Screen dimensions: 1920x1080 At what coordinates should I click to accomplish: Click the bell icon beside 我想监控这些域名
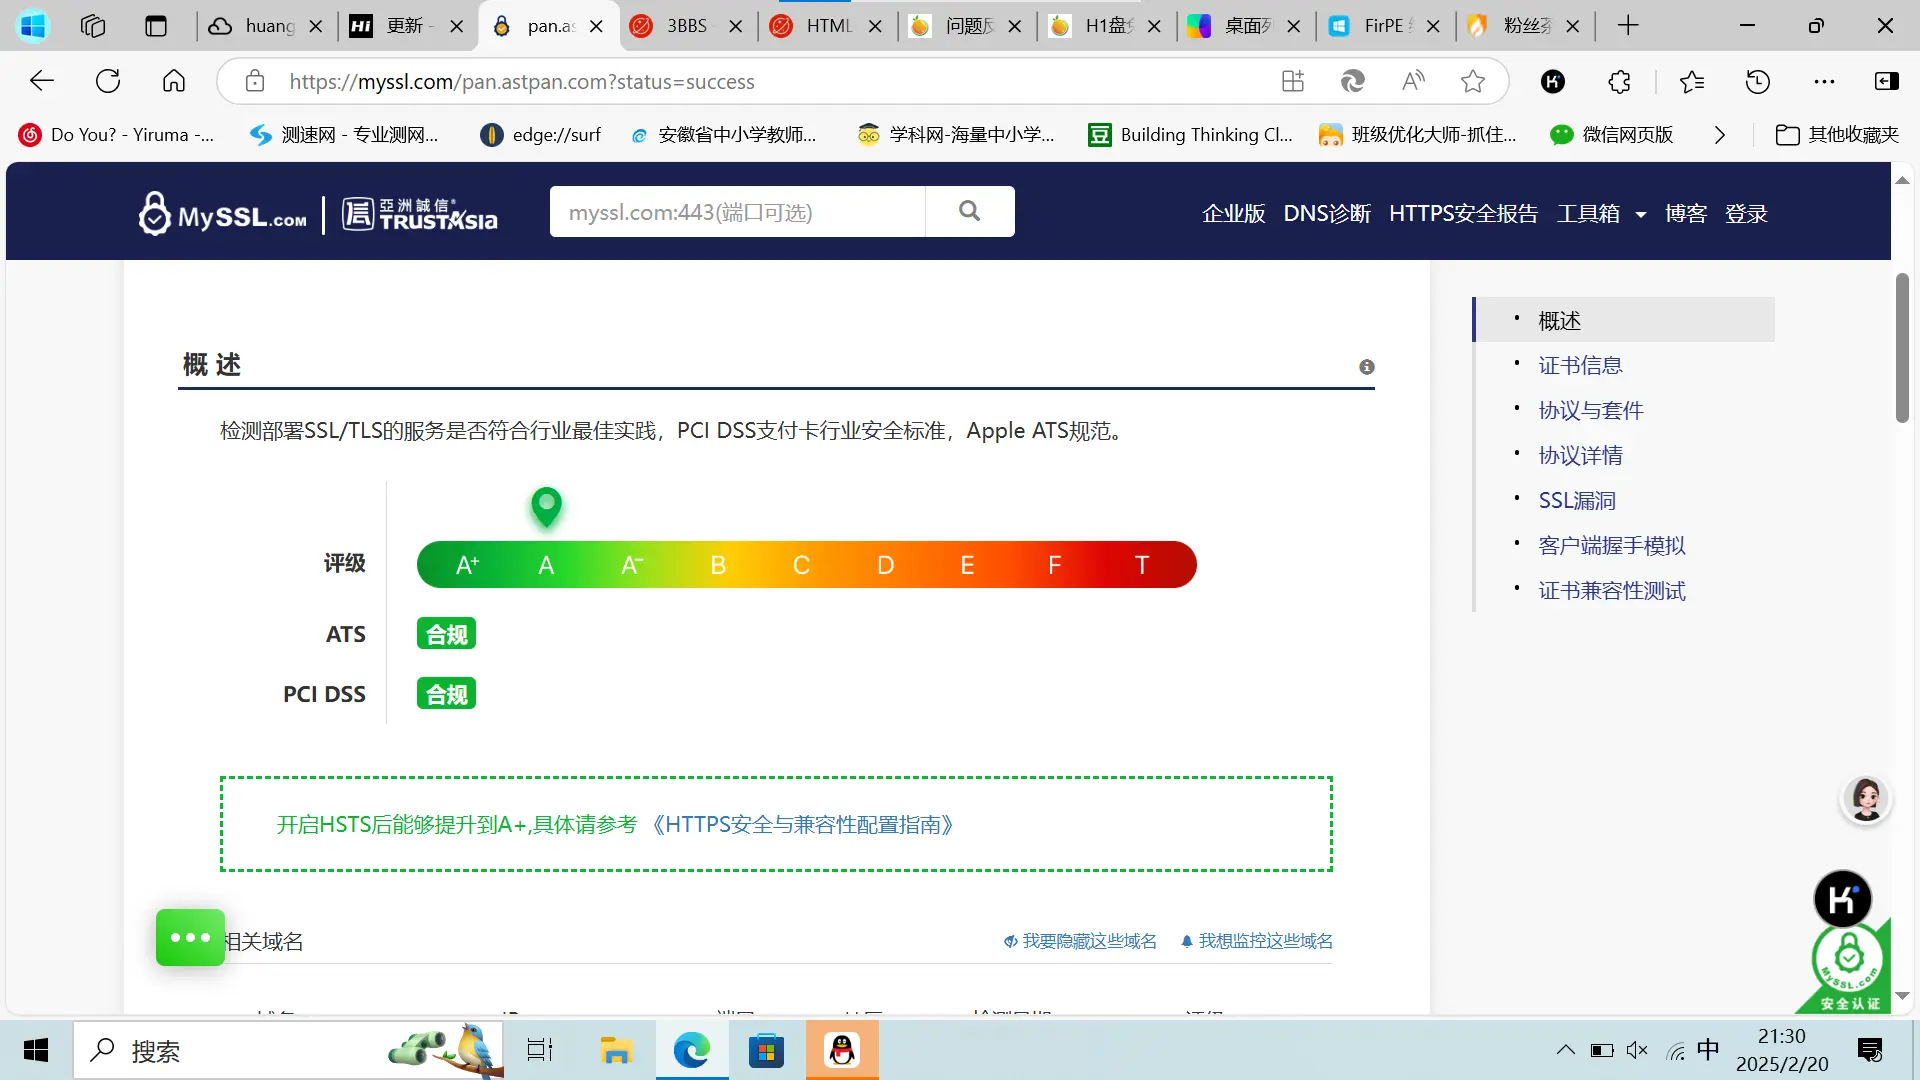pos(1186,941)
